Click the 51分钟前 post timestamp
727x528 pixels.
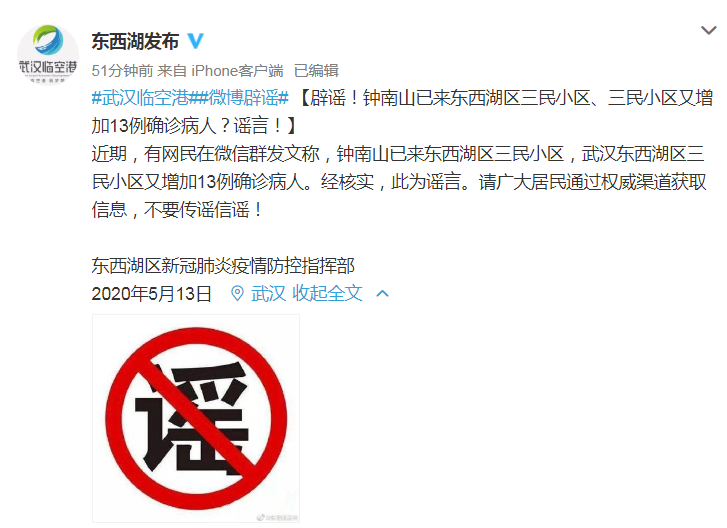pyautogui.click(x=122, y=71)
